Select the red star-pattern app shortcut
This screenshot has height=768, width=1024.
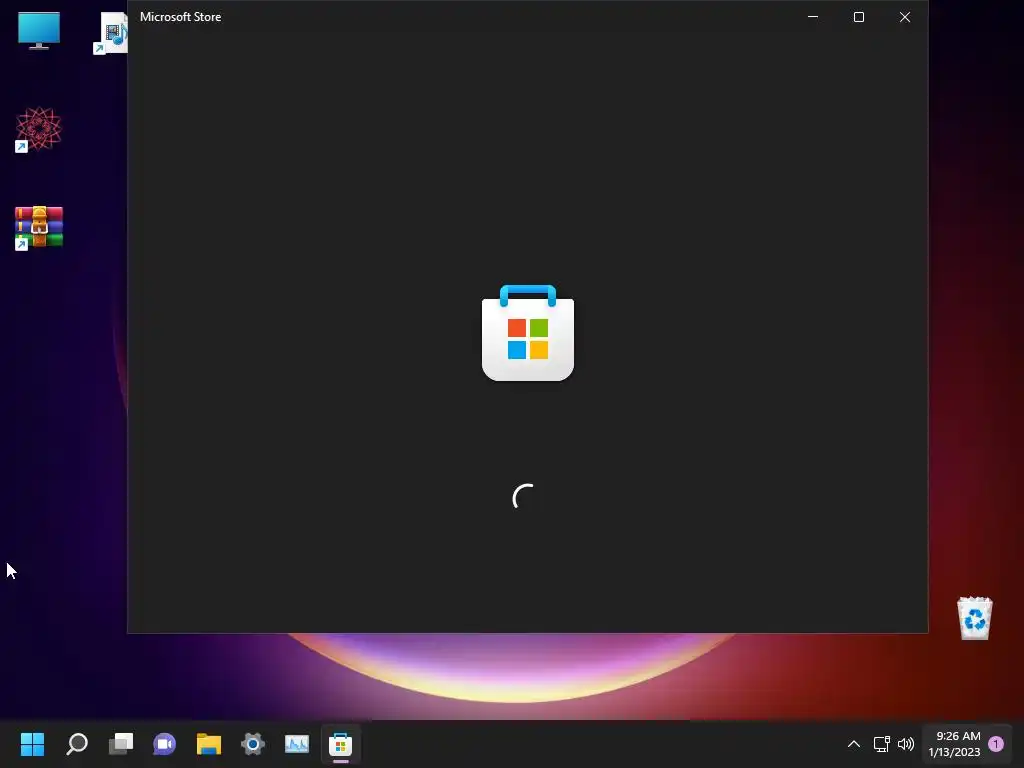point(39,129)
